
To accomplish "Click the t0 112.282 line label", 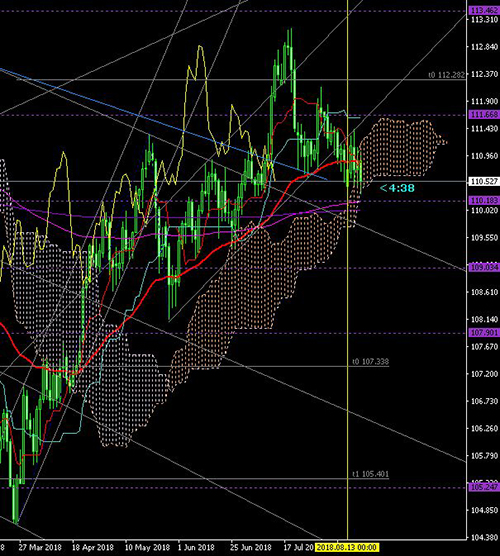I will [446, 75].
